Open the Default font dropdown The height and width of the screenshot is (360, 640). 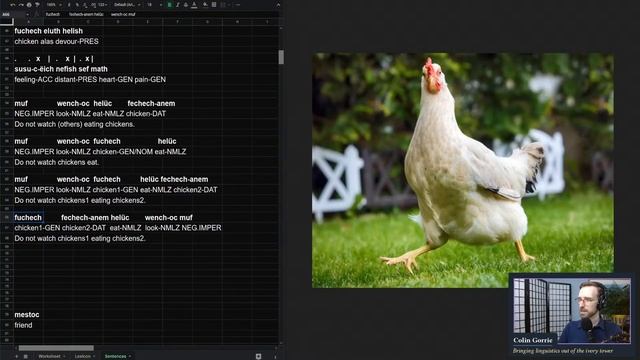(127, 5)
